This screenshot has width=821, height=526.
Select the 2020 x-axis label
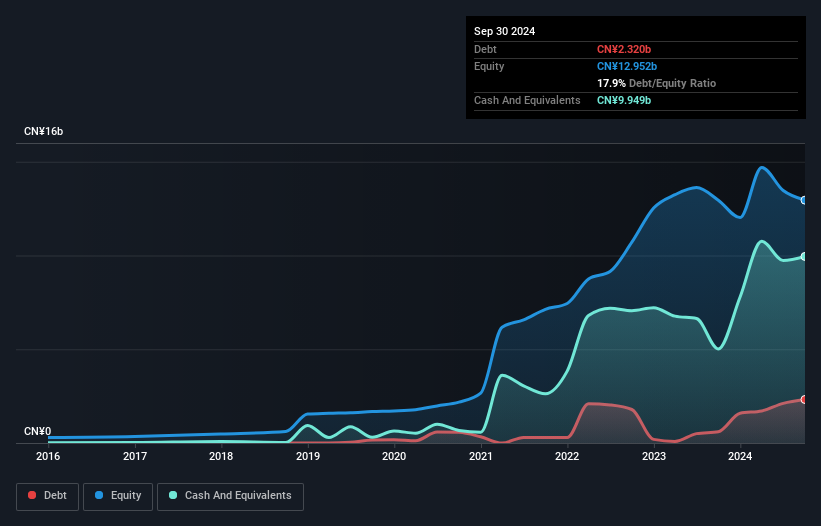394,456
